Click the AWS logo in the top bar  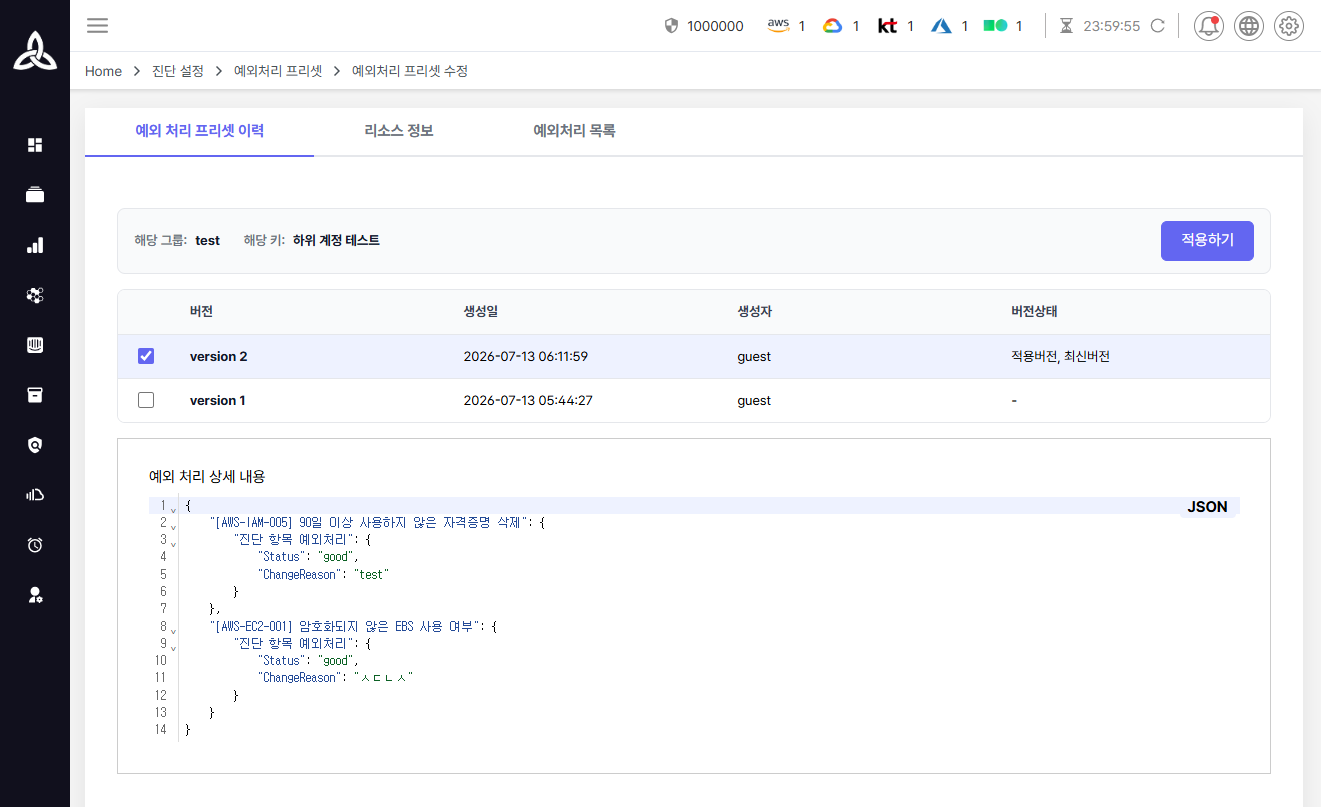pos(779,26)
